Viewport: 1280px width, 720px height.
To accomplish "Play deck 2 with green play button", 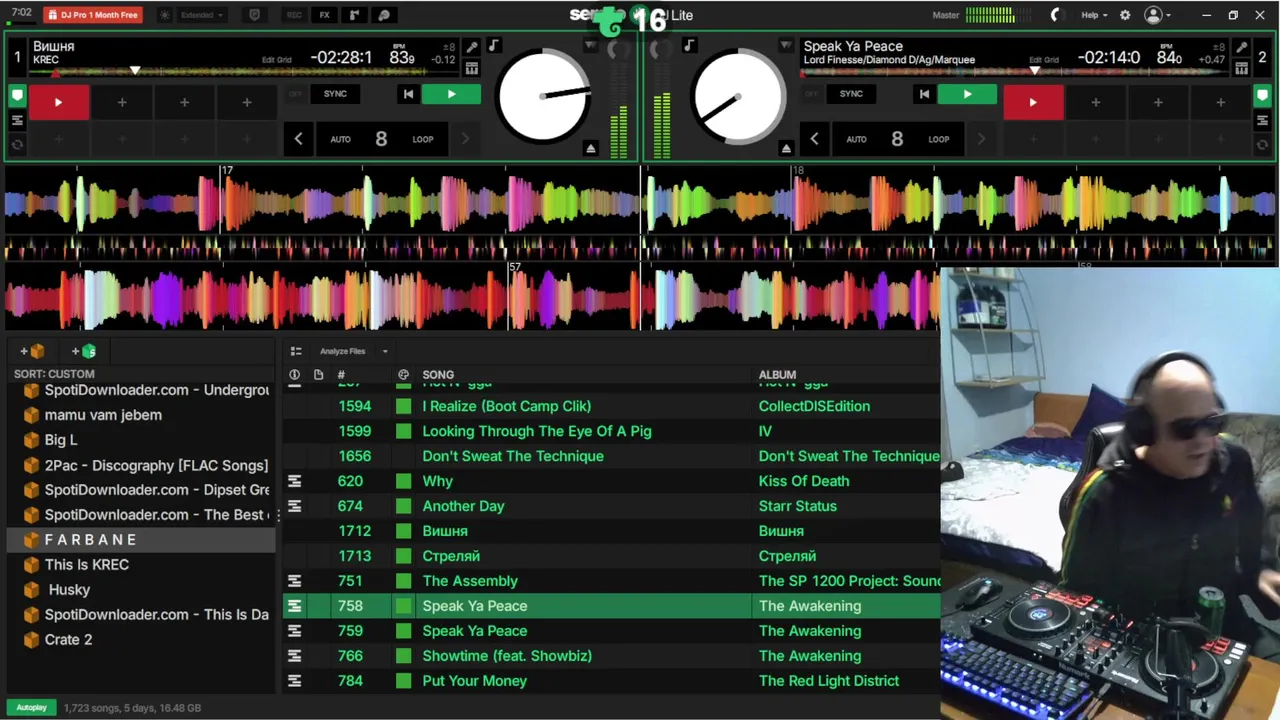I will 967,94.
